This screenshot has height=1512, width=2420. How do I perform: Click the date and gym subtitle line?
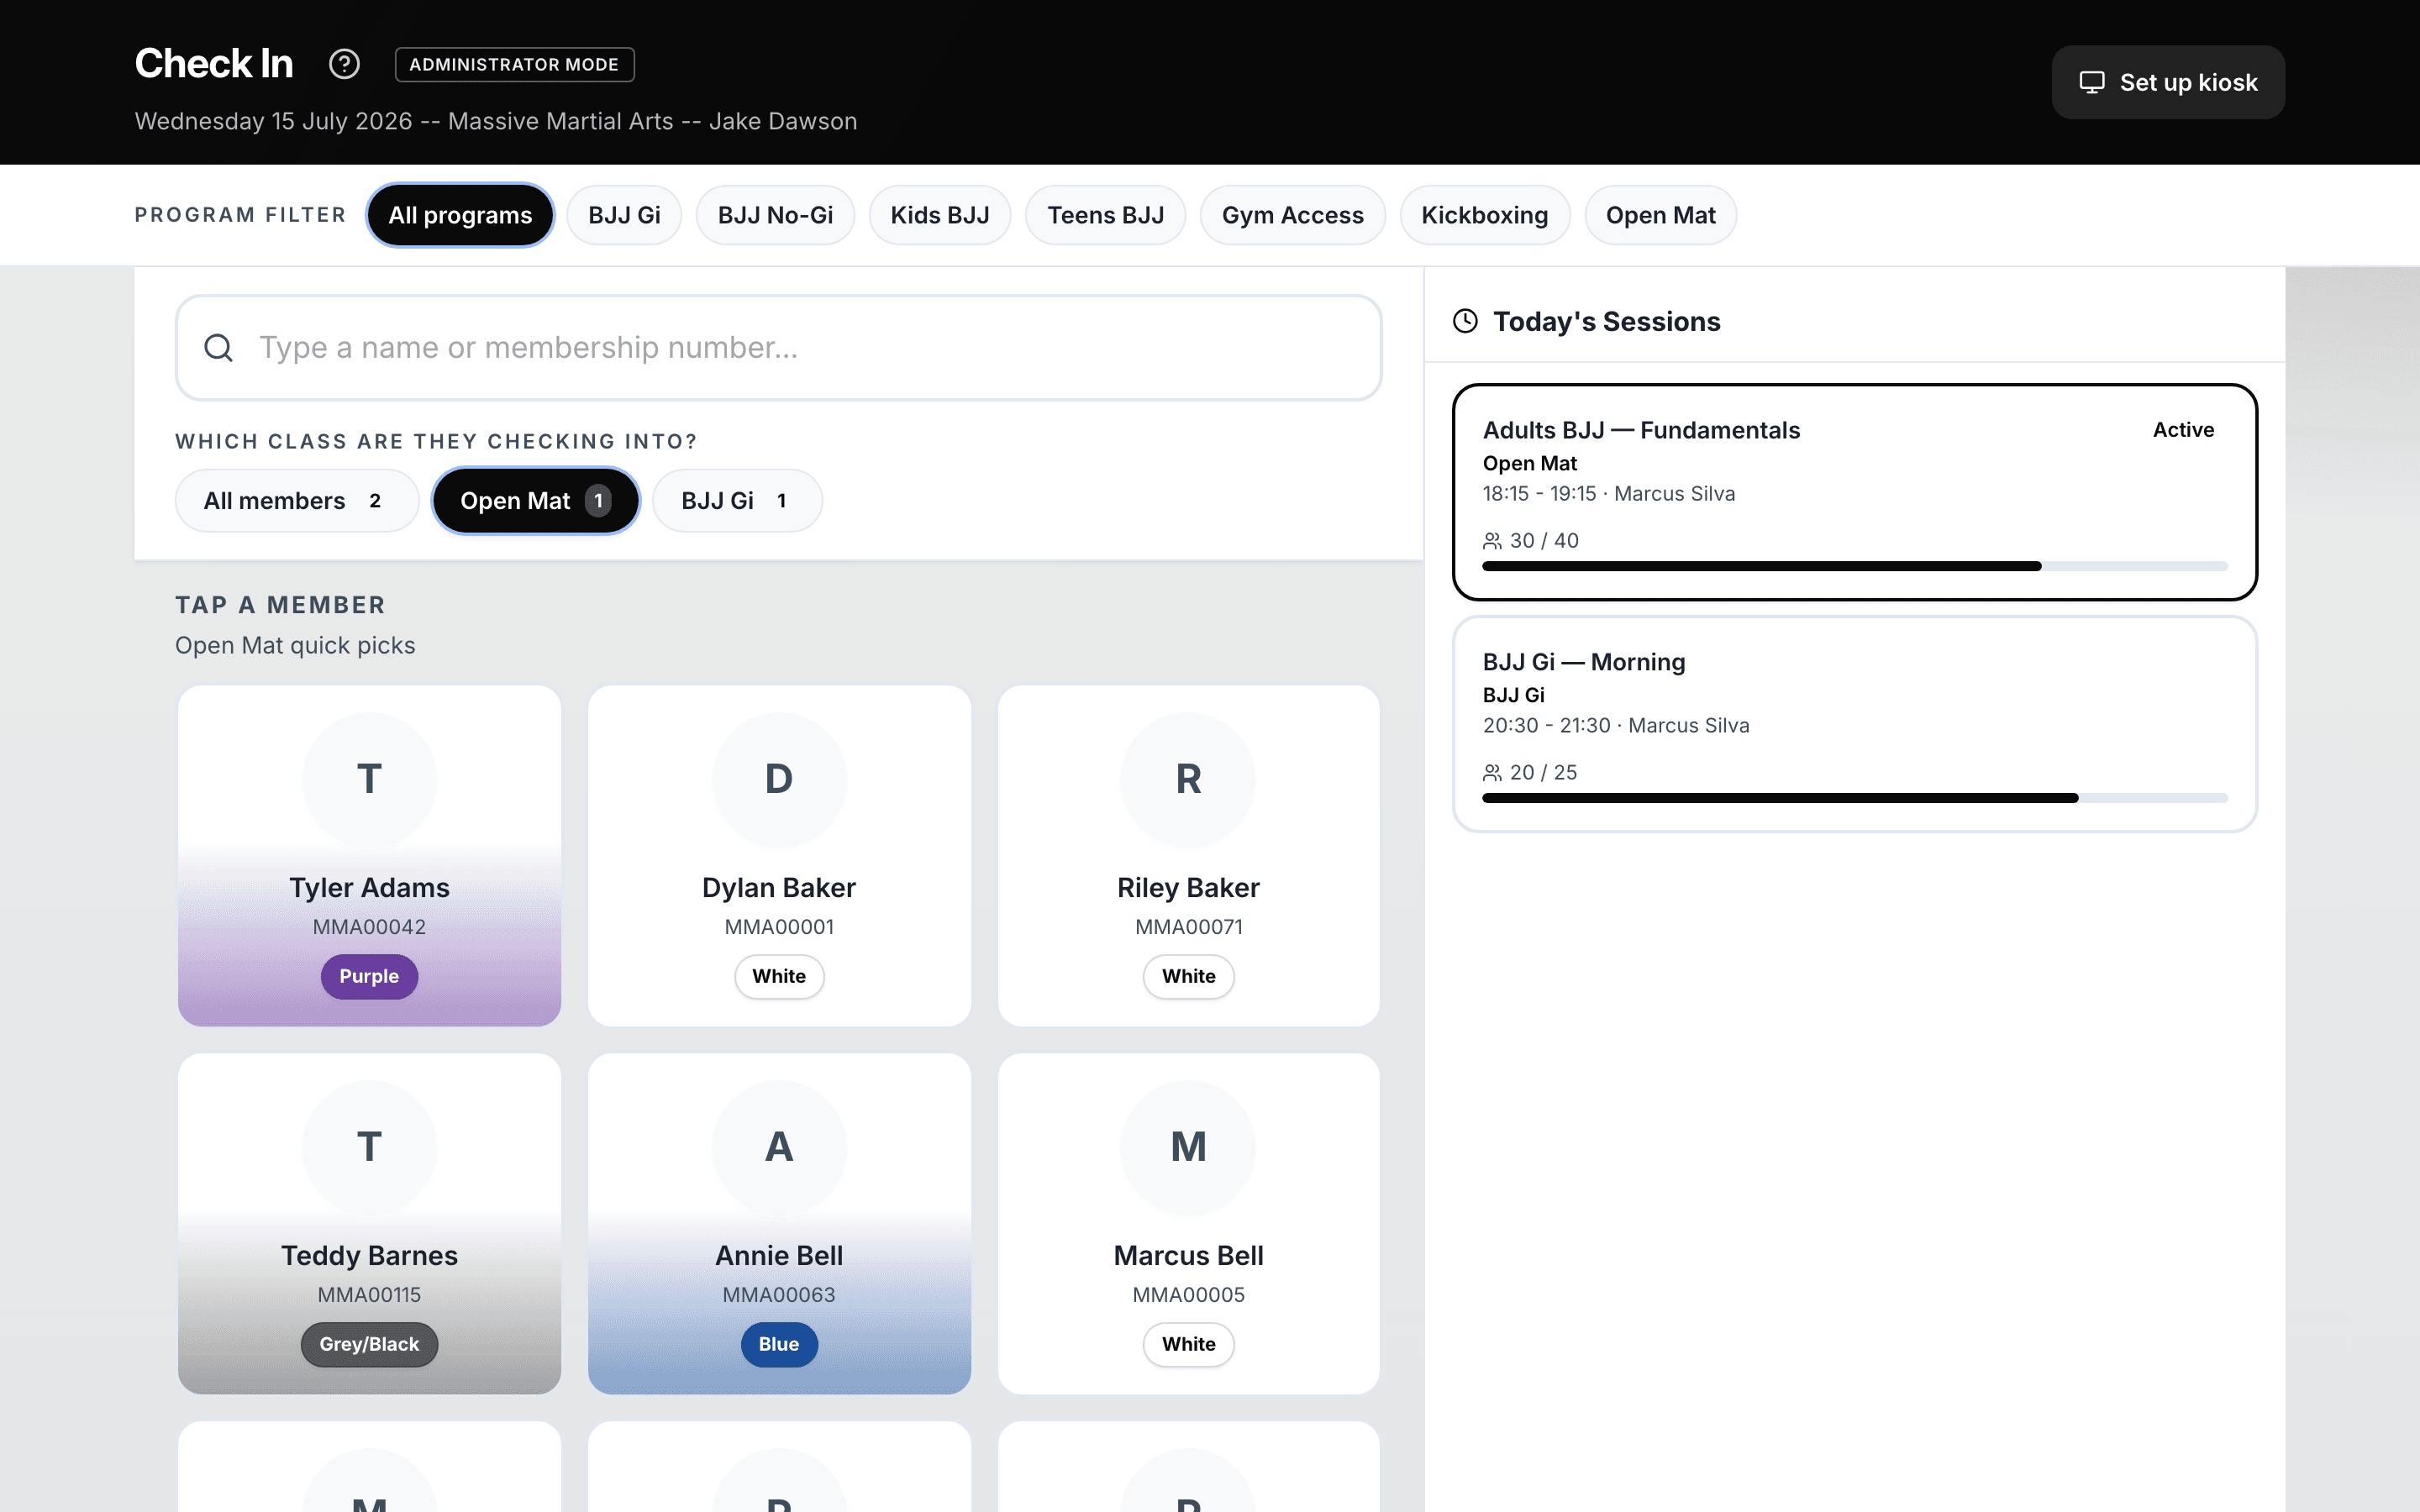pyautogui.click(x=496, y=121)
